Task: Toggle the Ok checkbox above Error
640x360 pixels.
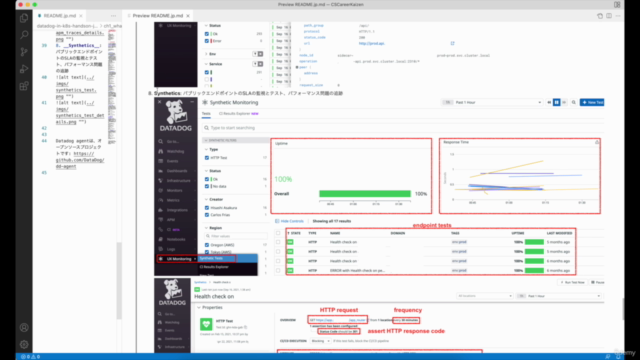Action: (x=207, y=34)
